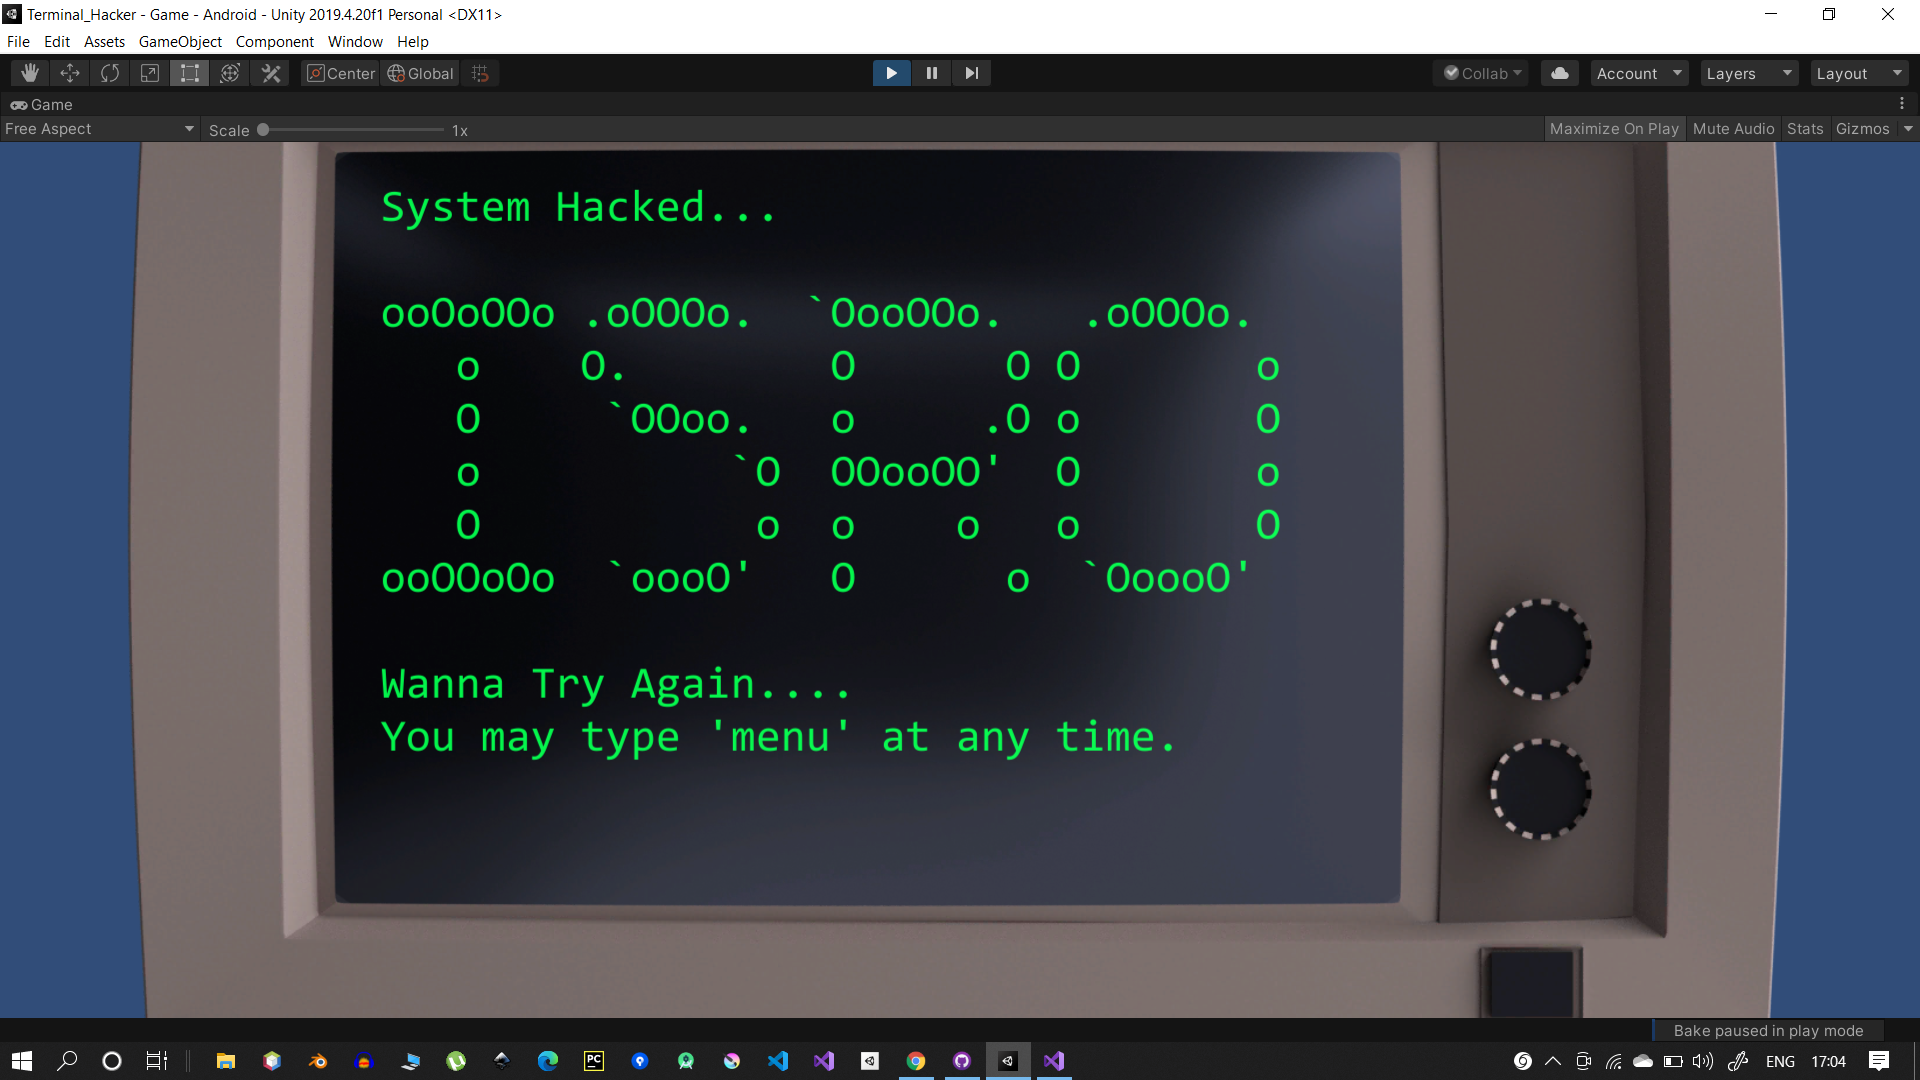Expand the Layers dropdown
Screen dimensions: 1920x1080
tap(1747, 72)
